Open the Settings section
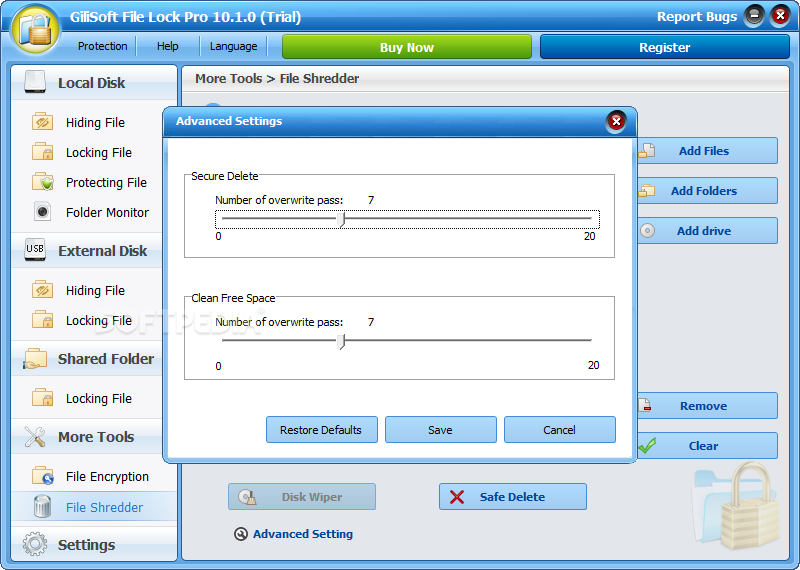 pos(94,544)
